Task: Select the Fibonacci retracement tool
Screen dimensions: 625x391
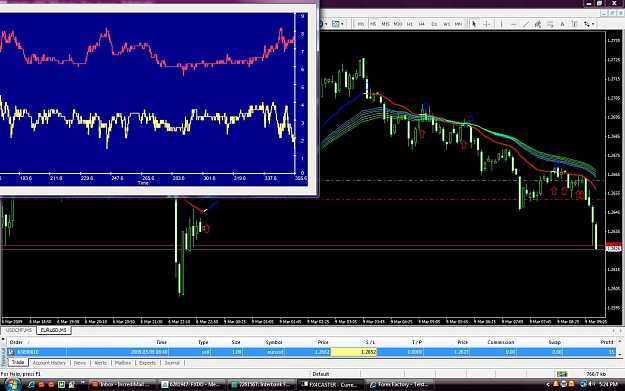Action: tap(550, 24)
